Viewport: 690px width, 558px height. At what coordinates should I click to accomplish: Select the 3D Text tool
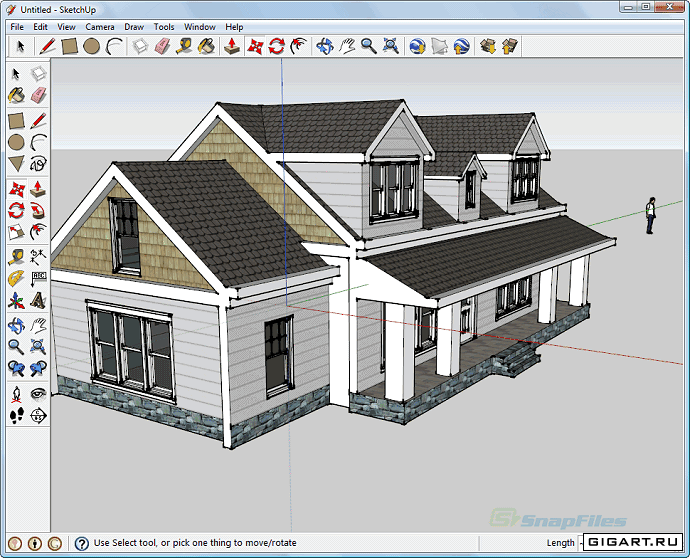38,301
